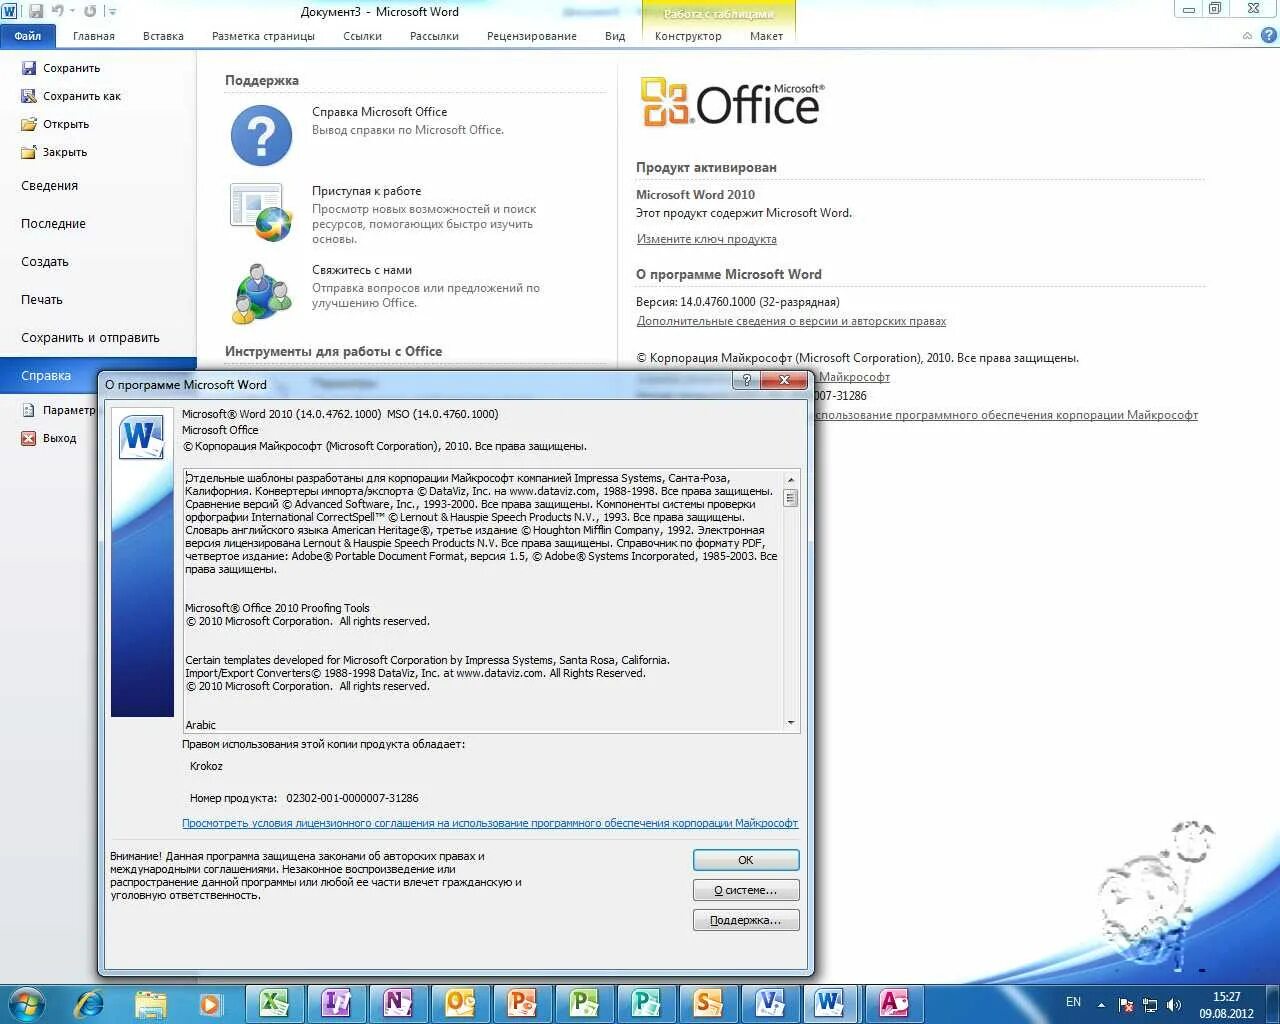Click the Сохранить icon in backstage menu
Image resolution: width=1280 pixels, height=1024 pixels.
(x=29, y=68)
